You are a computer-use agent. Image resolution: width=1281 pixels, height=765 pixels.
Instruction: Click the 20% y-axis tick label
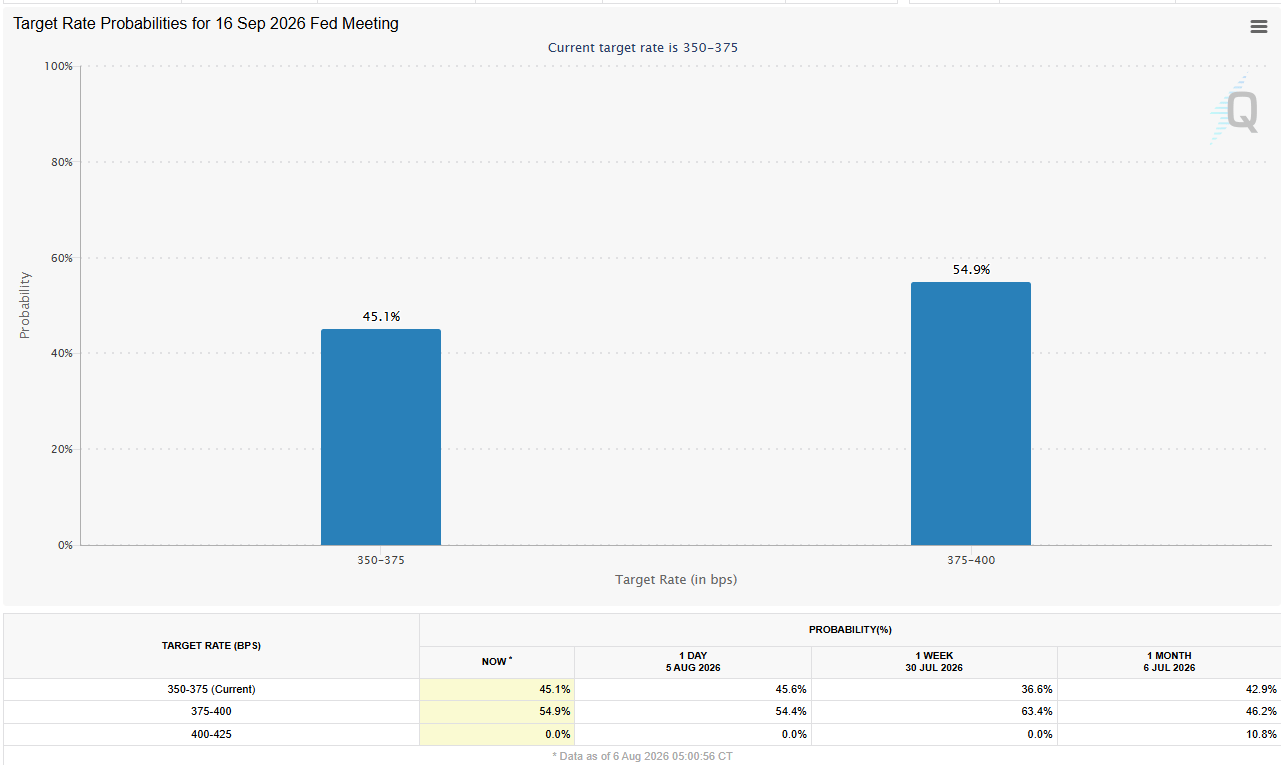(61, 449)
